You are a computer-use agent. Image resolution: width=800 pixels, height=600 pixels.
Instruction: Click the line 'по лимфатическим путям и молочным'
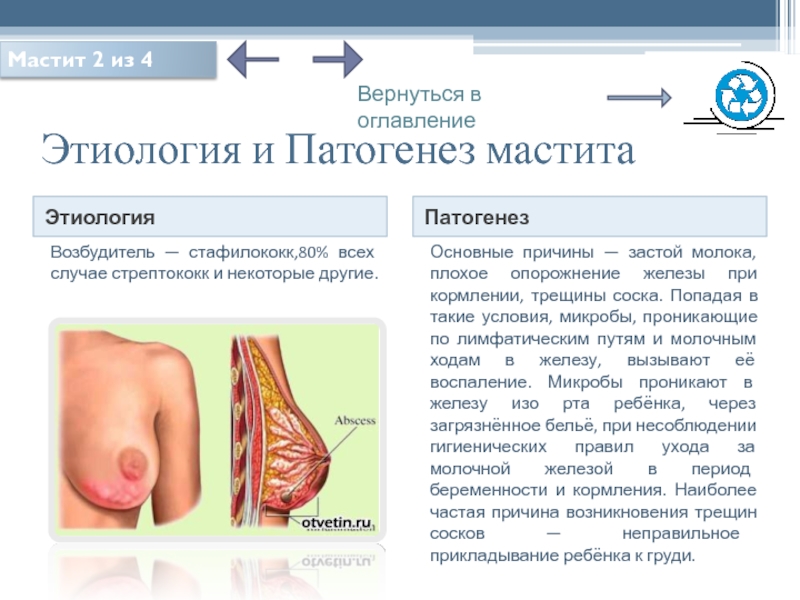tap(593, 339)
